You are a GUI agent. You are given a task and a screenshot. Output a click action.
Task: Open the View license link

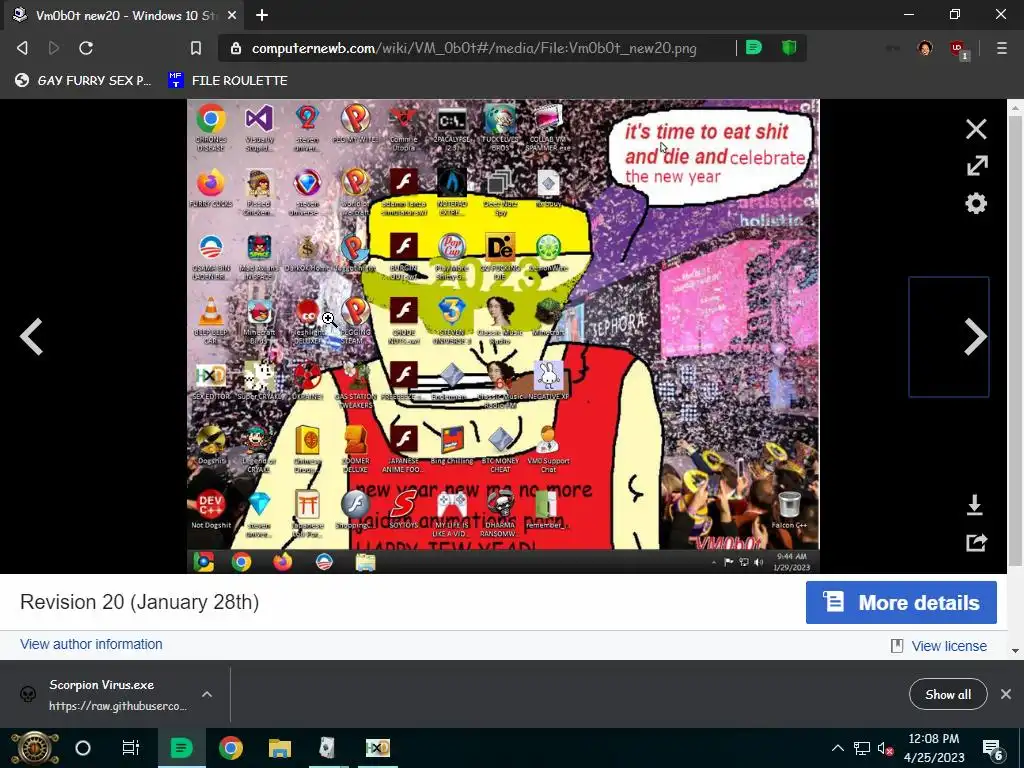tap(949, 646)
